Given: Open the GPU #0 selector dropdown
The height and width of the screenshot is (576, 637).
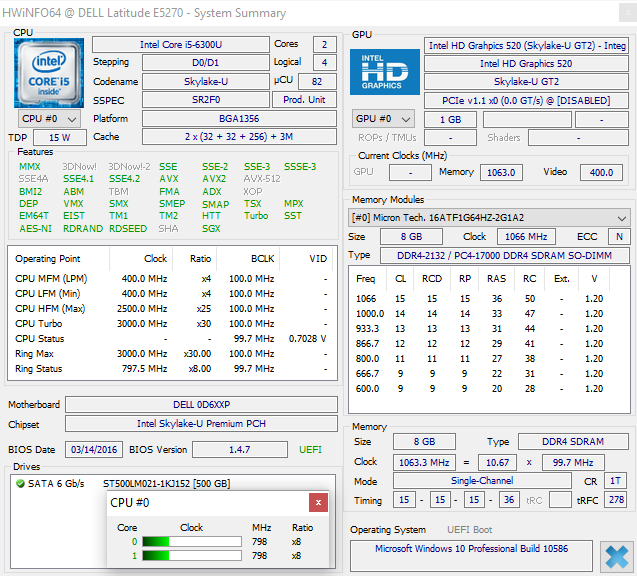Looking at the screenshot, I should pos(383,119).
